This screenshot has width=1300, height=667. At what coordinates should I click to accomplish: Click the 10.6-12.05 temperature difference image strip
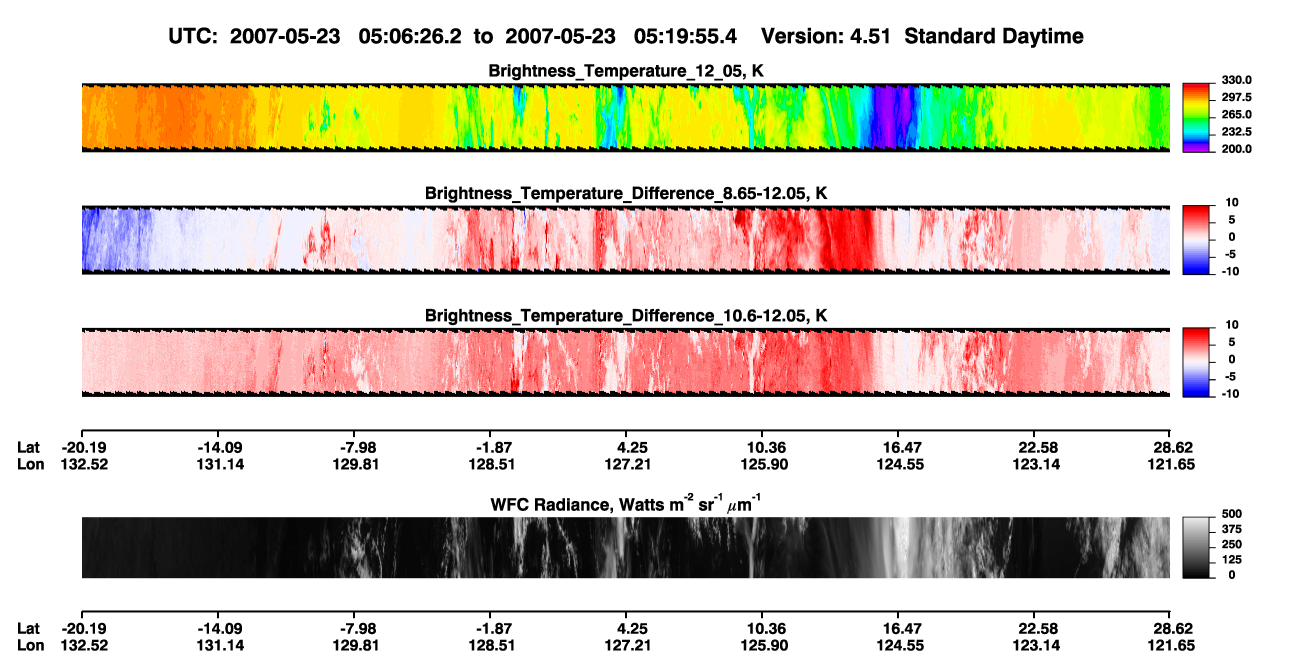626,362
